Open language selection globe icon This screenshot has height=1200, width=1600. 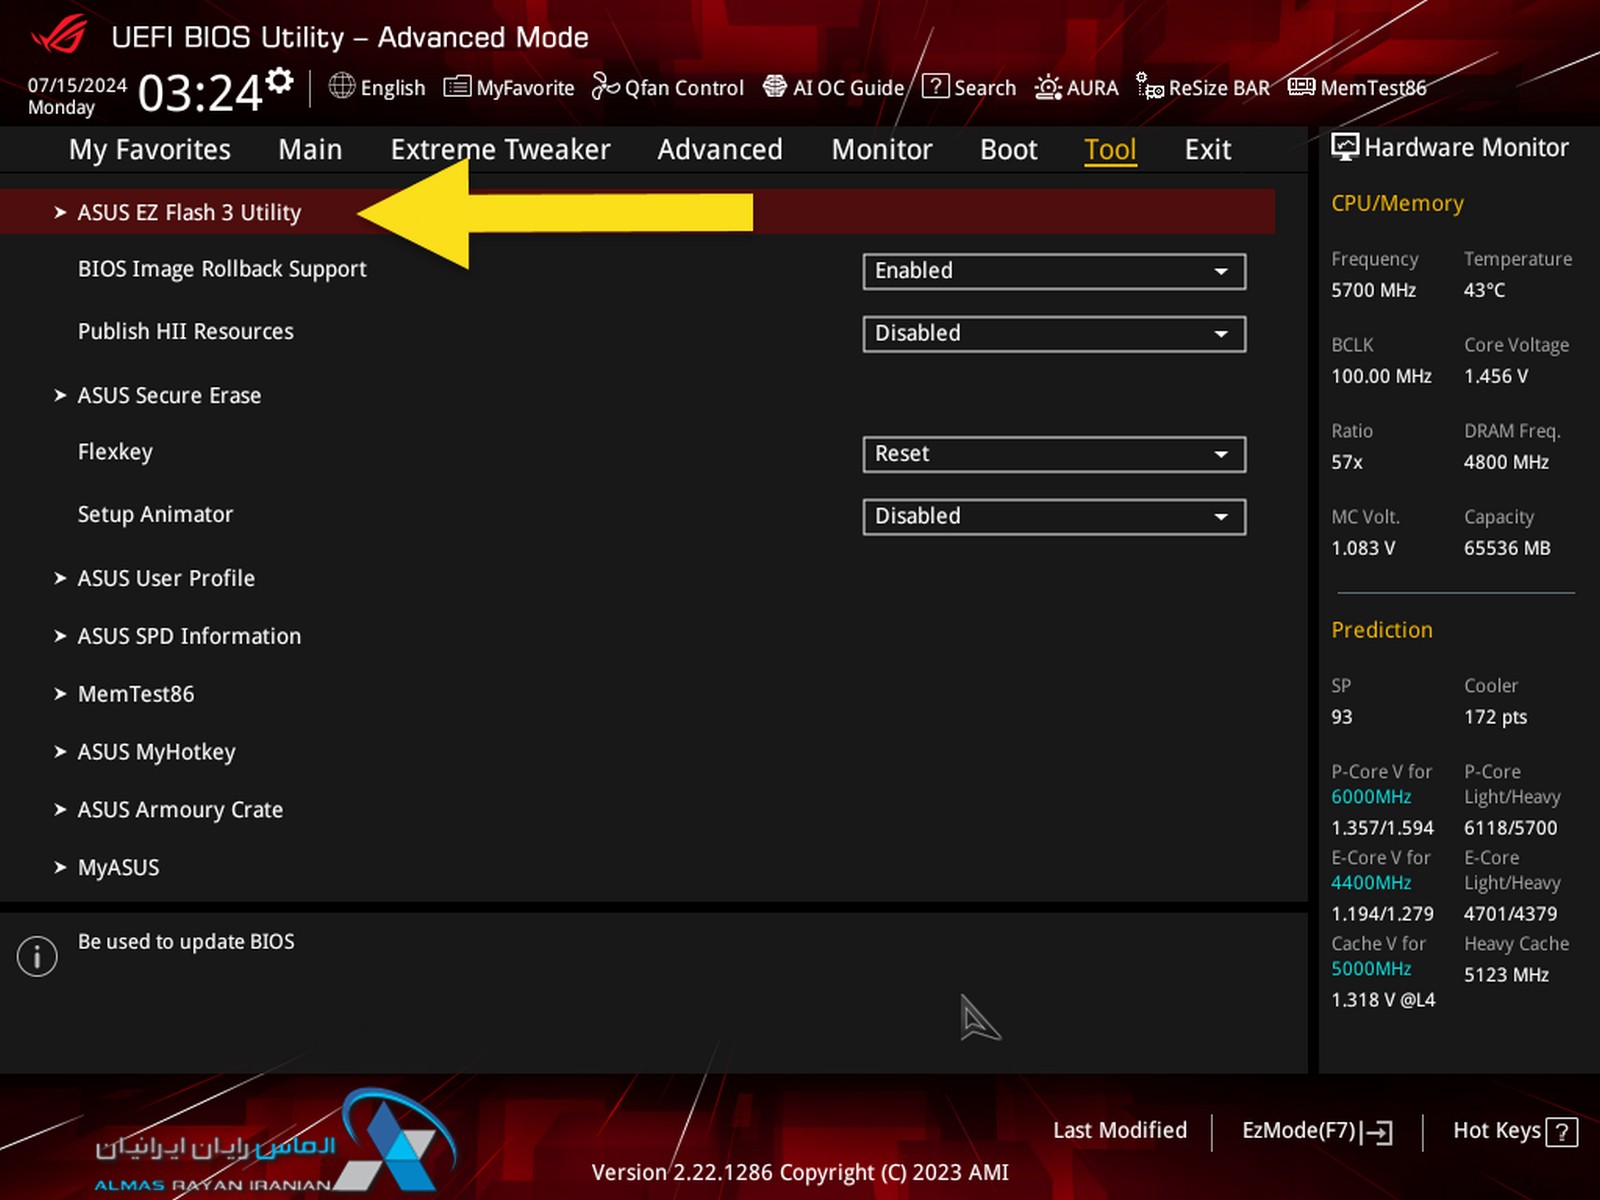[342, 86]
